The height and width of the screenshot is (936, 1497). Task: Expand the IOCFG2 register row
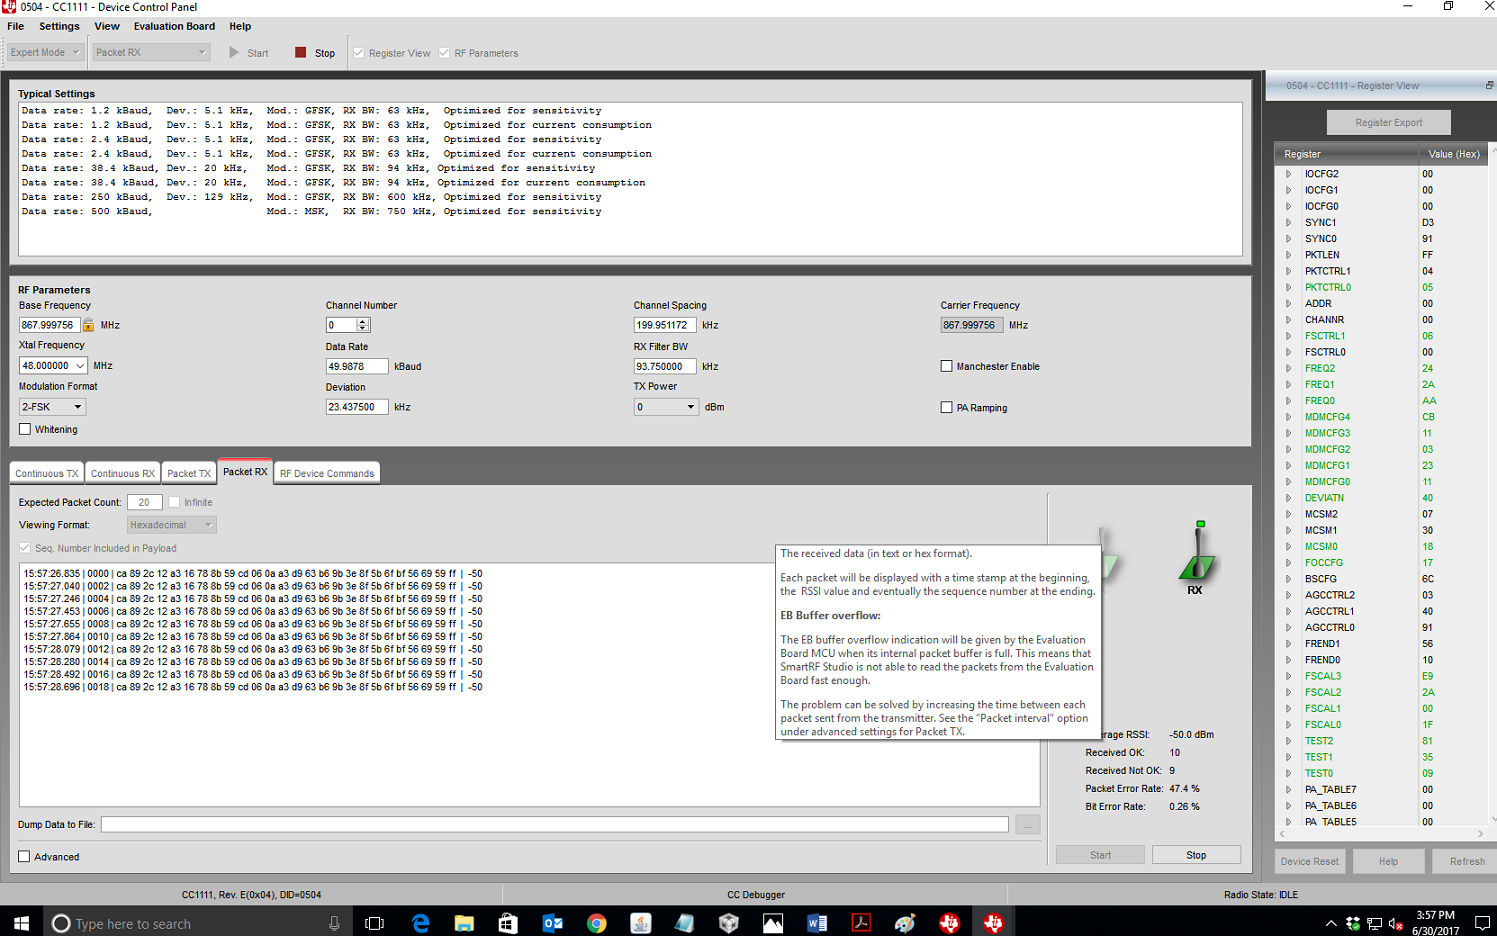[x=1288, y=174]
